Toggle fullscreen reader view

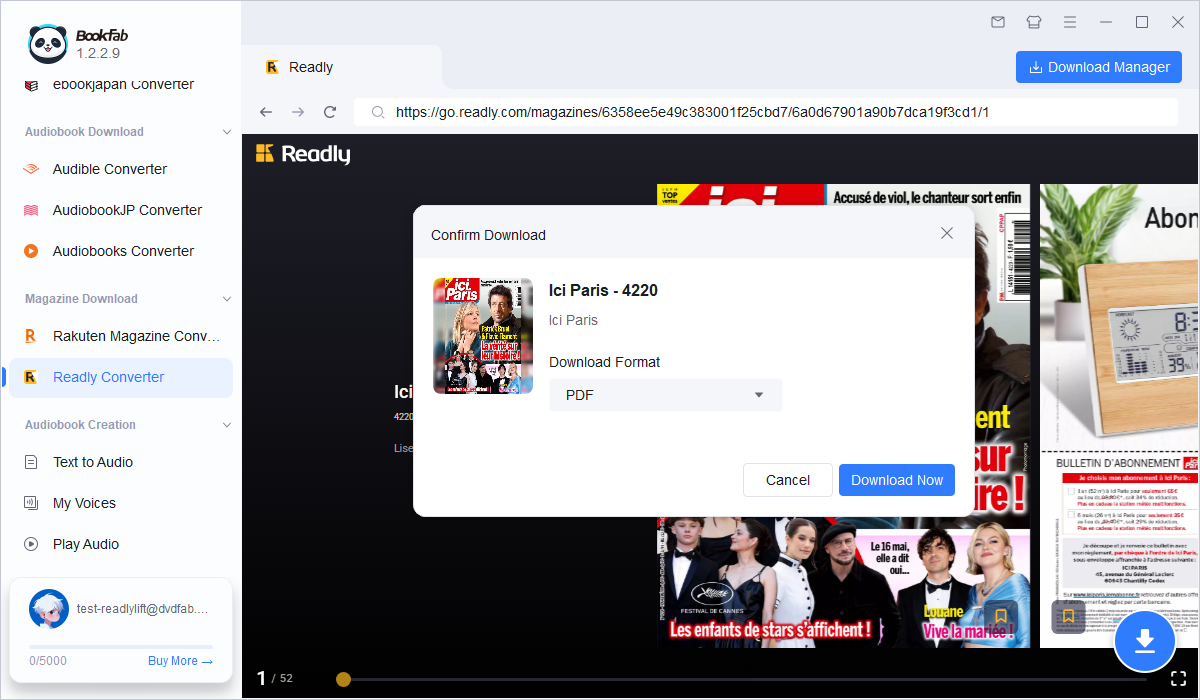click(1178, 678)
